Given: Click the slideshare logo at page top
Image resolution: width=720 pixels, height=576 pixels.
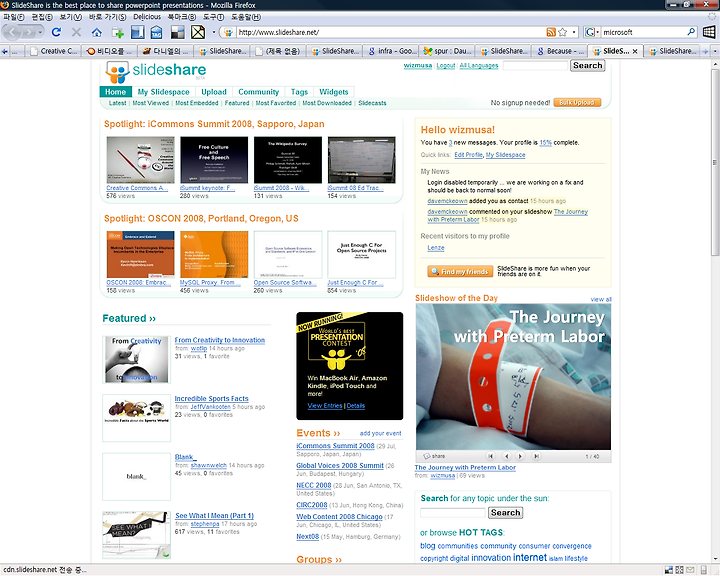Looking at the screenshot, I should (156, 72).
